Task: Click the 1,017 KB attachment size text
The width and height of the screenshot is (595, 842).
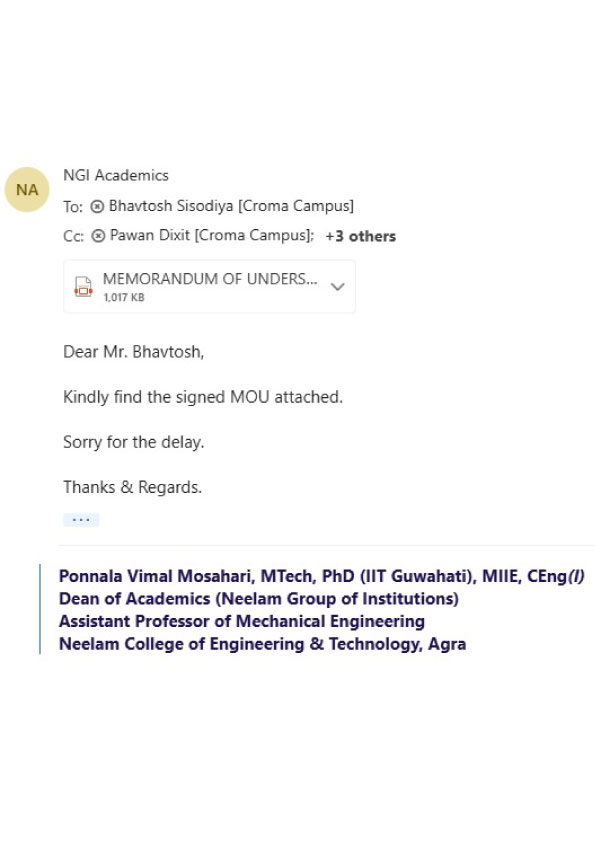Action: coord(124,297)
